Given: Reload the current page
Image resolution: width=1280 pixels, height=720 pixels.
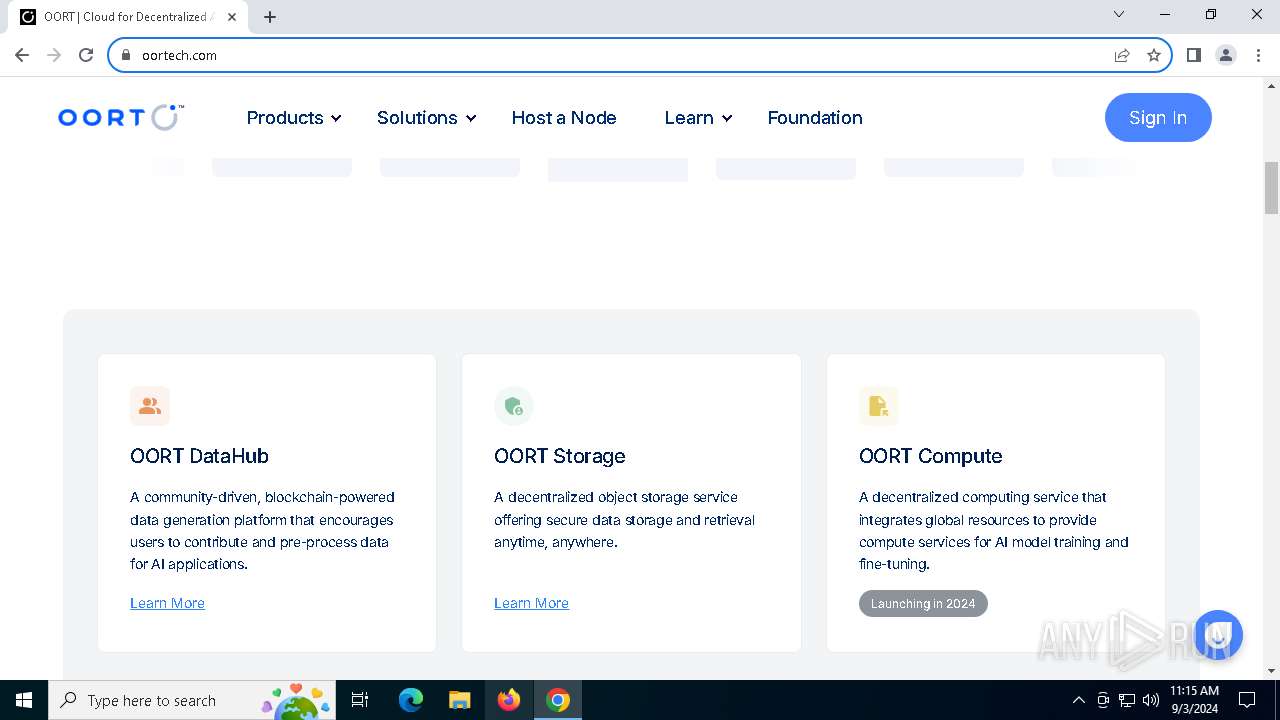Looking at the screenshot, I should tap(86, 55).
